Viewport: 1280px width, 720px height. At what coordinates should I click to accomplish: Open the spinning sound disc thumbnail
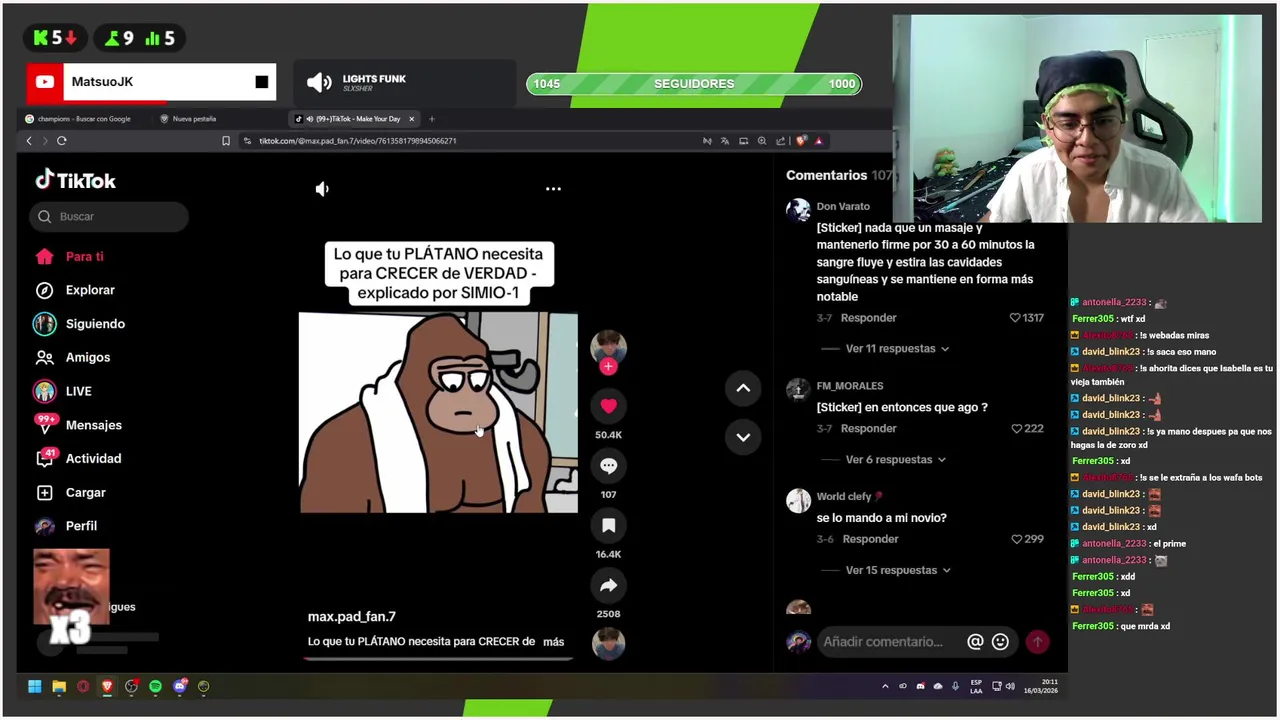[608, 643]
